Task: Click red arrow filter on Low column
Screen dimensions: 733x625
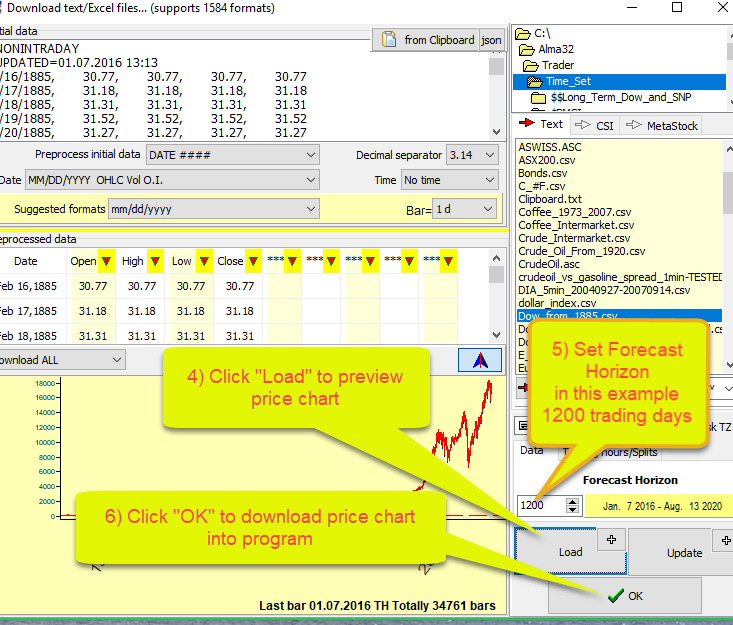Action: pos(204,261)
